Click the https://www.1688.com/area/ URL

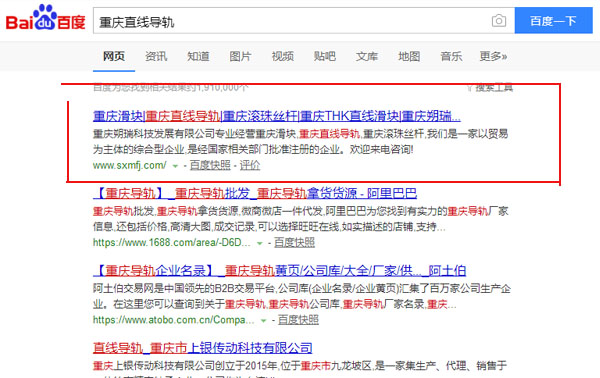click(x=172, y=243)
